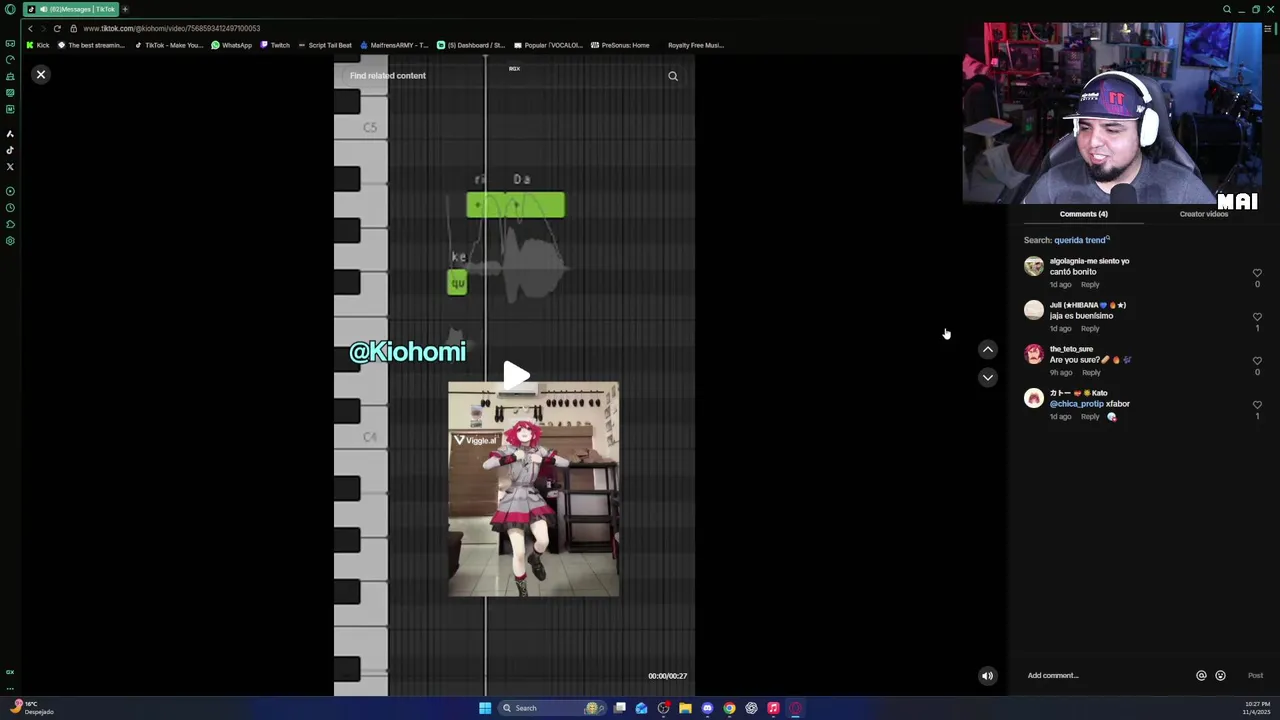Click the Windows taskbar Search box
This screenshot has width=1280, height=720.
pyautogui.click(x=550, y=708)
